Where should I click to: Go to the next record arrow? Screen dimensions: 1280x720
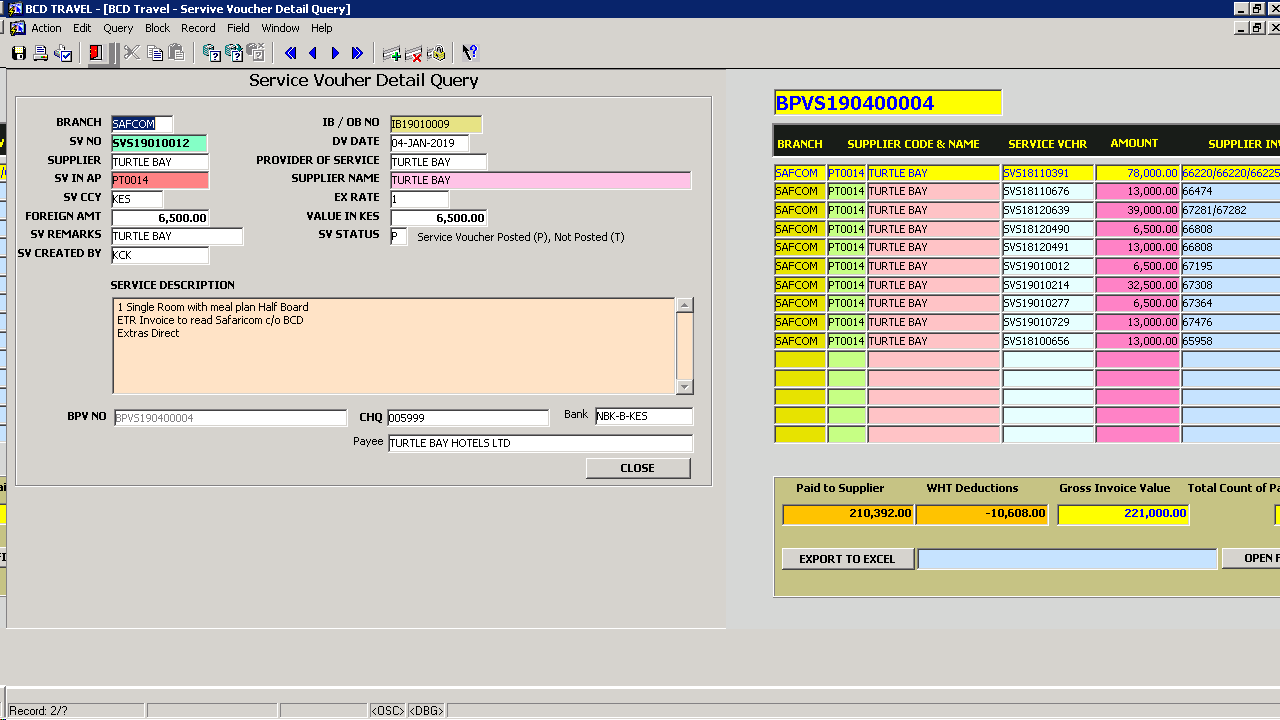point(335,53)
